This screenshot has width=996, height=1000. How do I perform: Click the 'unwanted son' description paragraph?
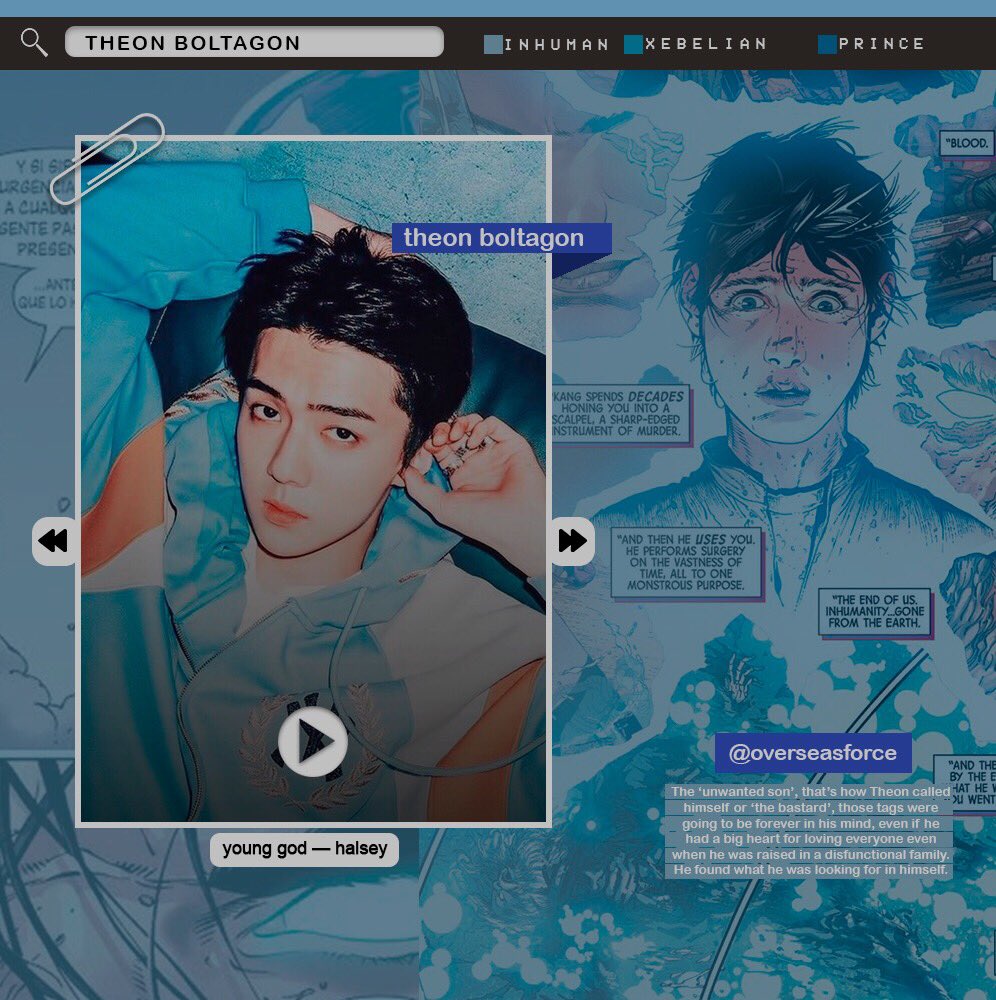(x=810, y=830)
